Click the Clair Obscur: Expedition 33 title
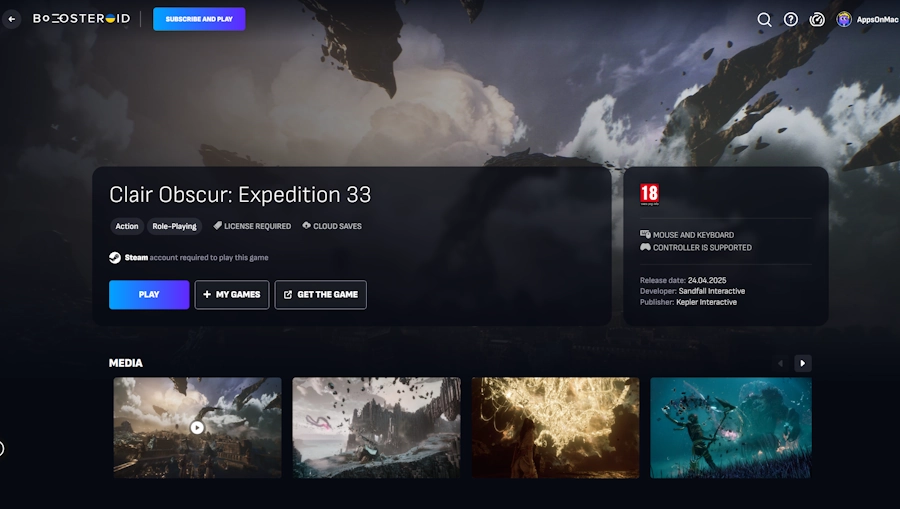Image resolution: width=900 pixels, height=509 pixels. [240, 195]
